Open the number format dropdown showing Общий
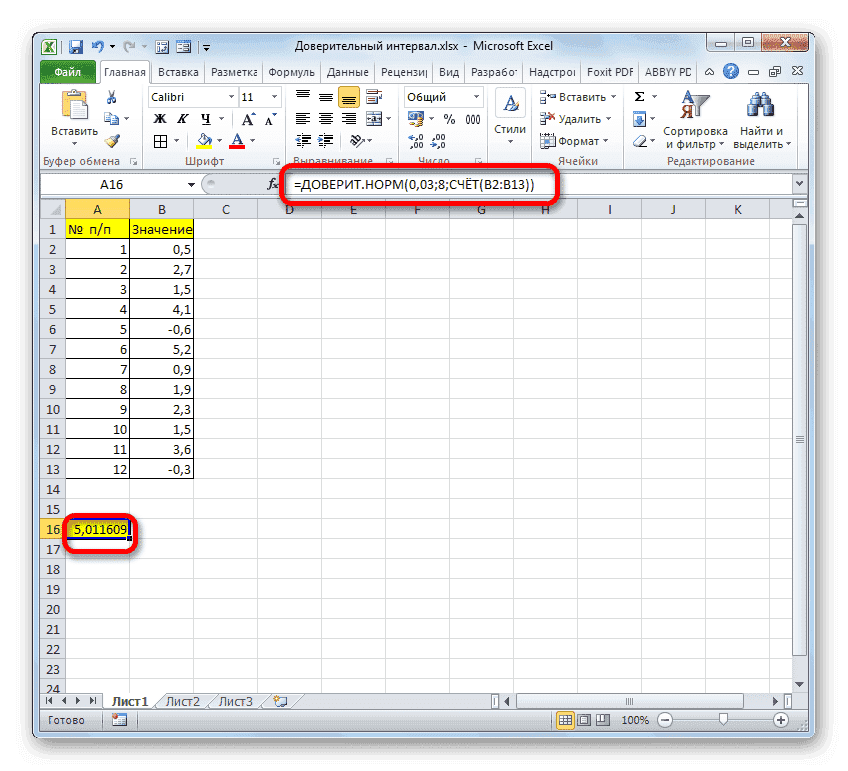The image size is (848, 771). (443, 96)
